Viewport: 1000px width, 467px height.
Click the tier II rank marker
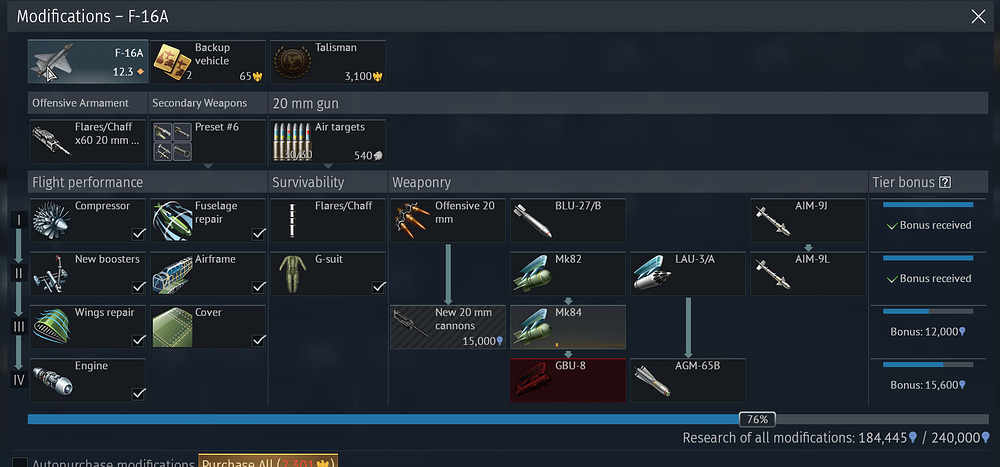tap(18, 274)
